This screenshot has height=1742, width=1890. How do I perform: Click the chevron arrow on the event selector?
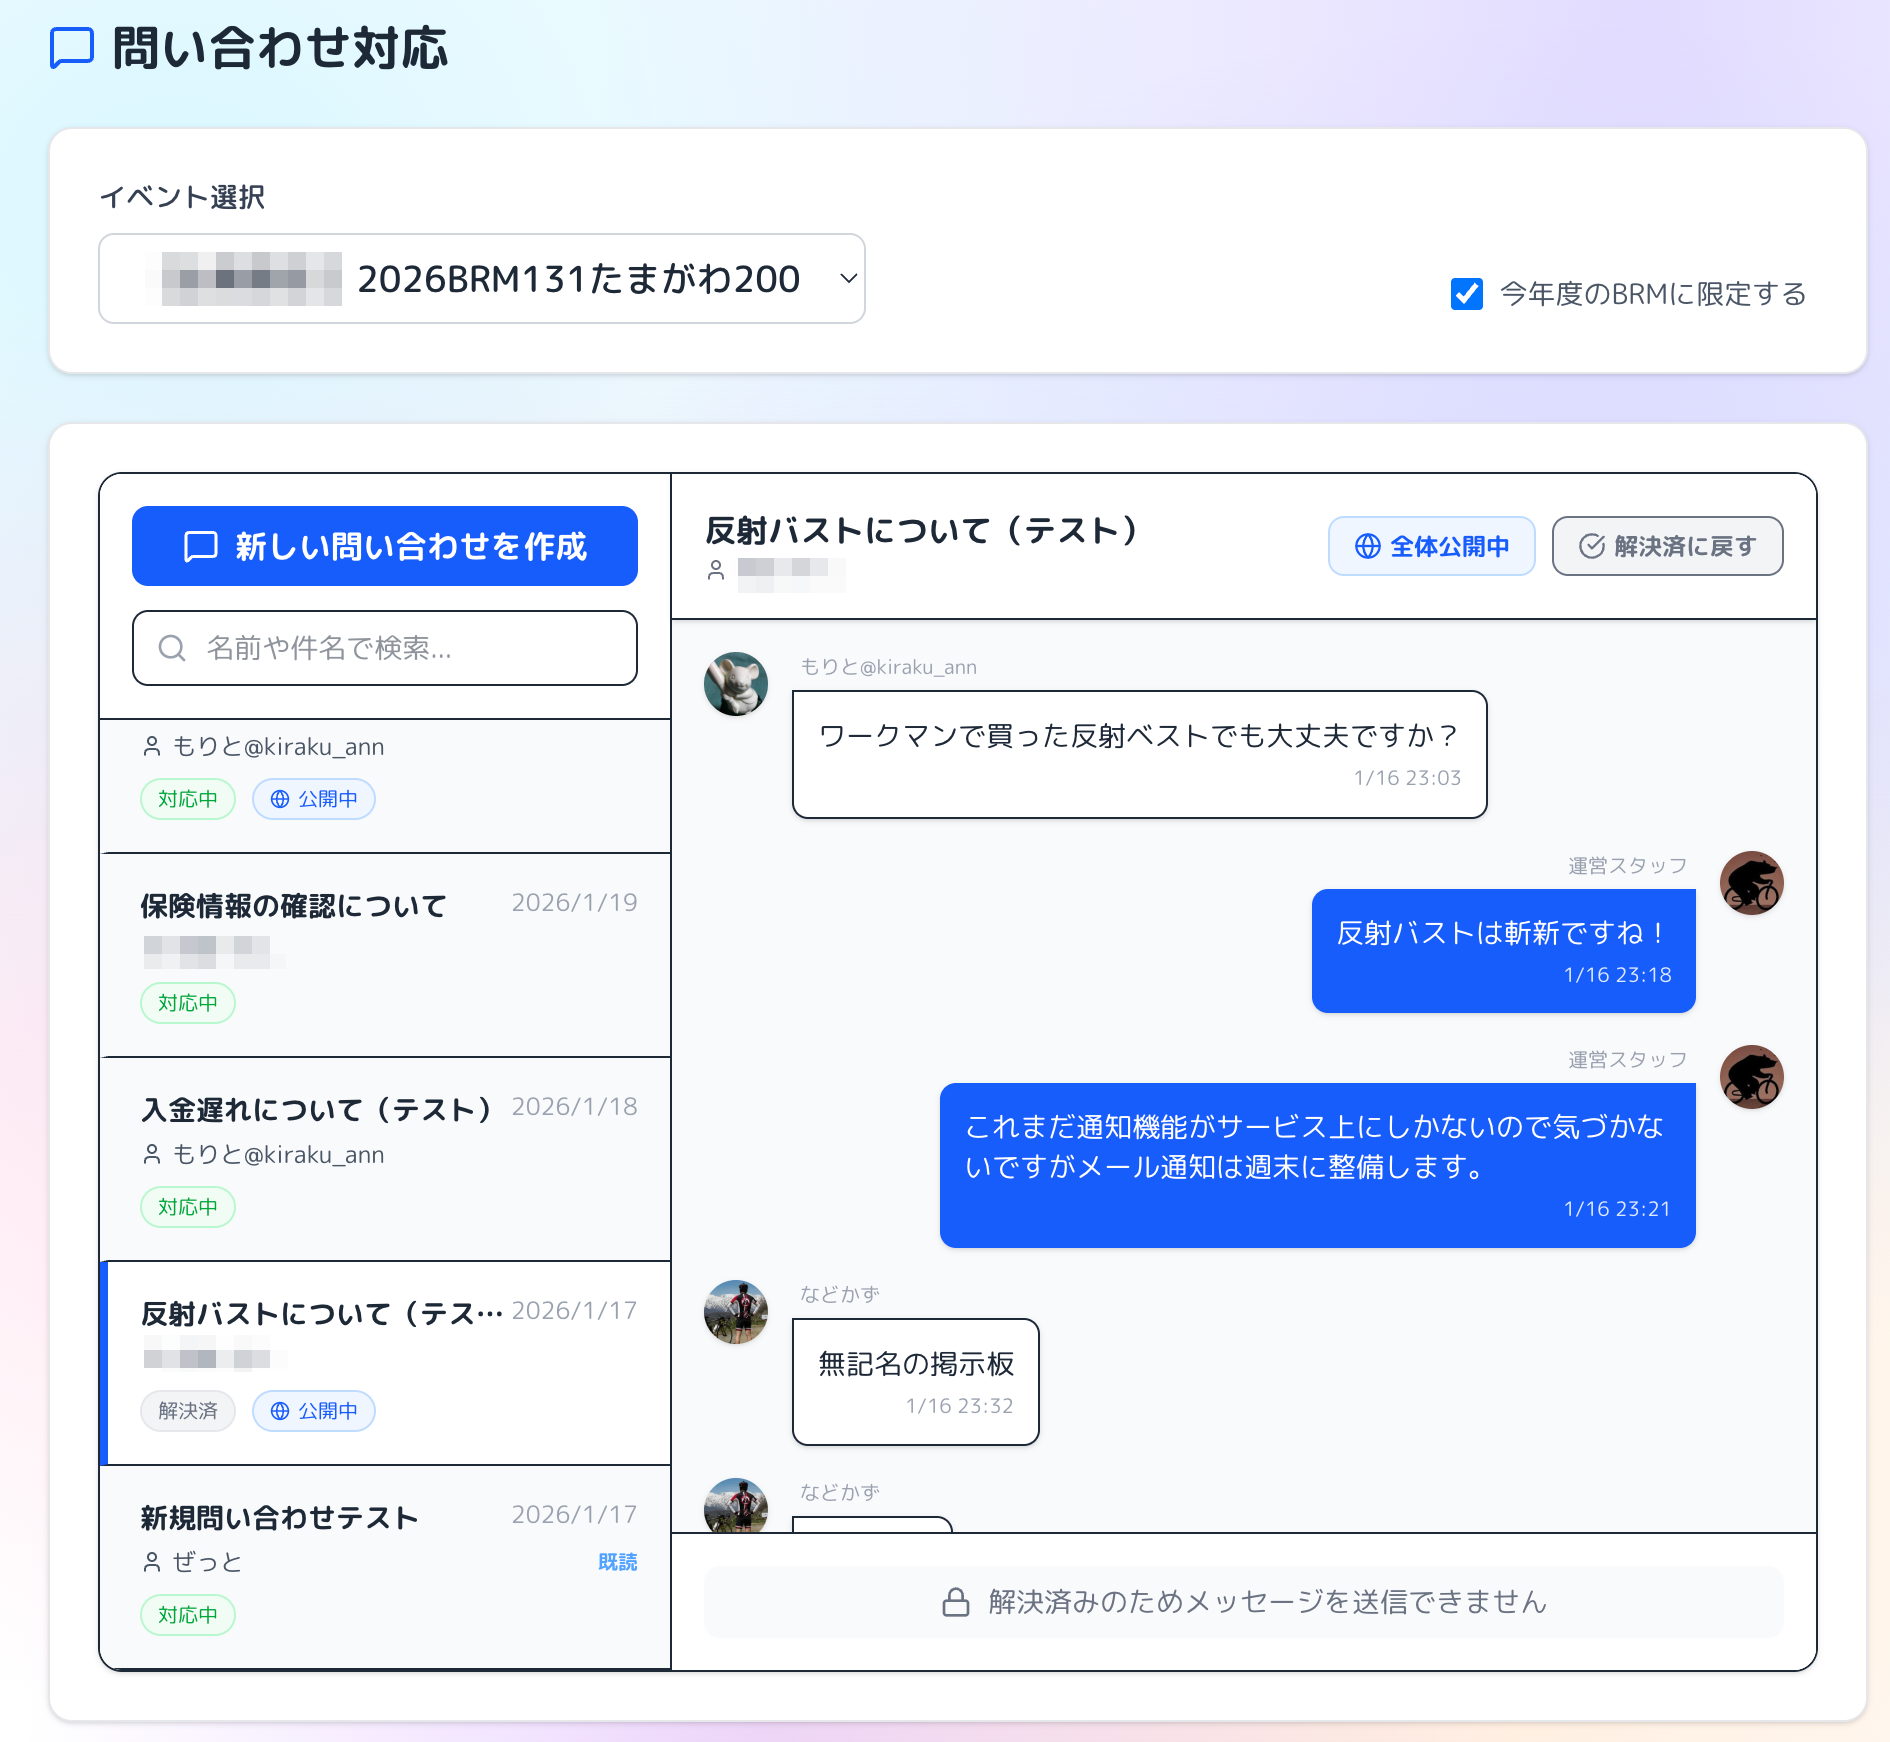point(848,279)
